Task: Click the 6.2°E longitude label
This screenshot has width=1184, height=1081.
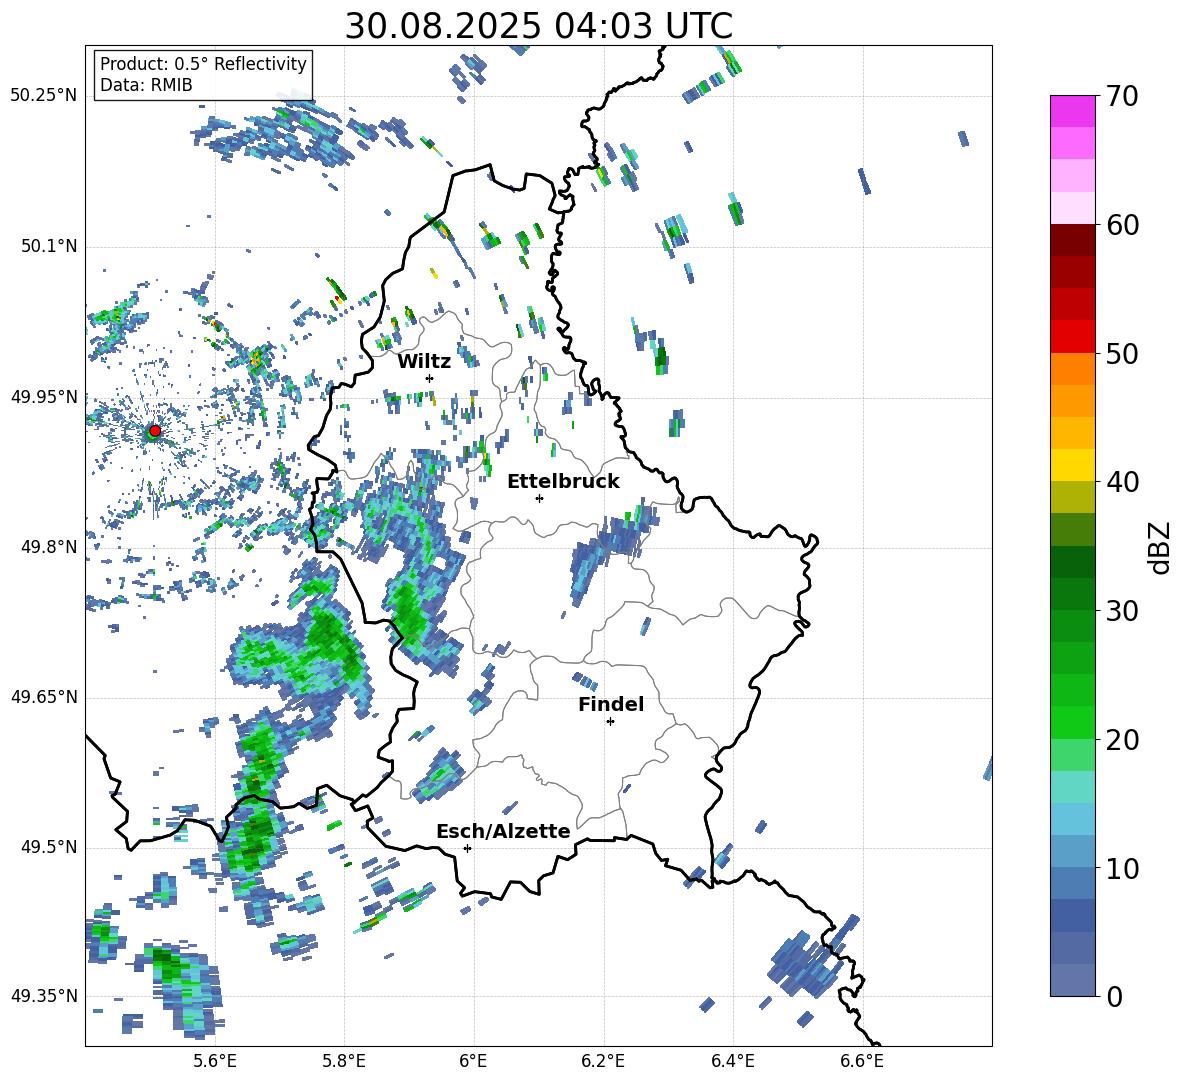Action: [603, 1062]
